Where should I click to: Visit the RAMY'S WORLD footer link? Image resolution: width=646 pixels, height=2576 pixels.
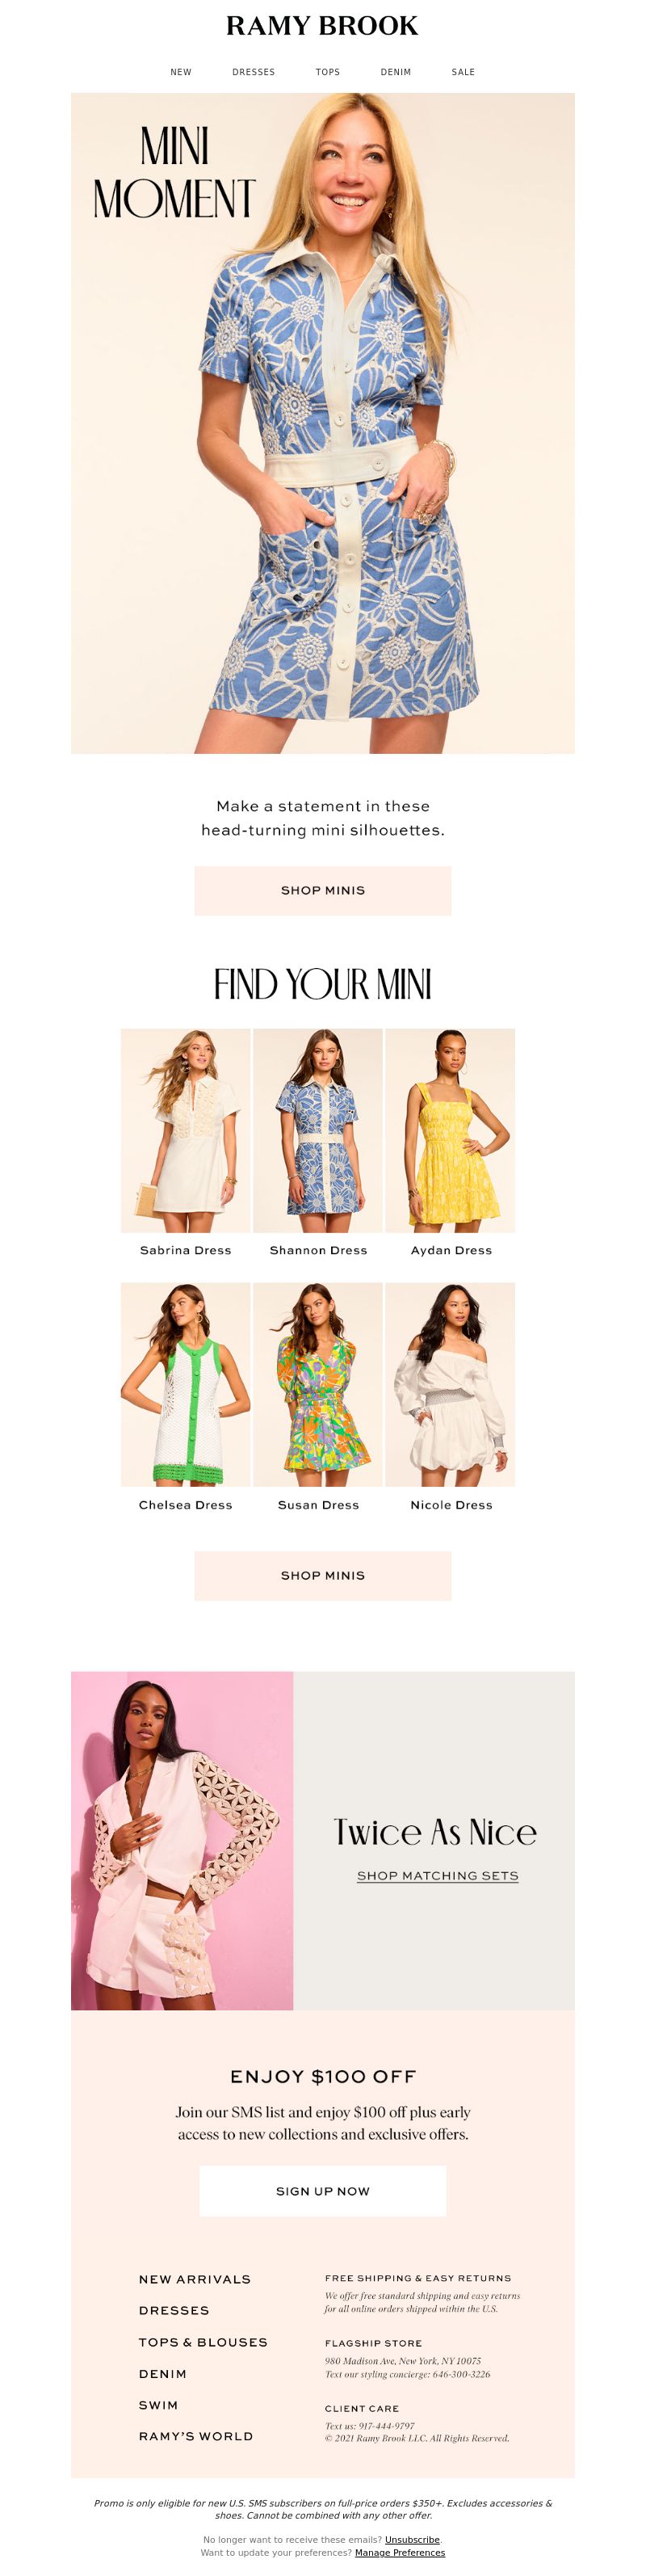coord(196,2436)
